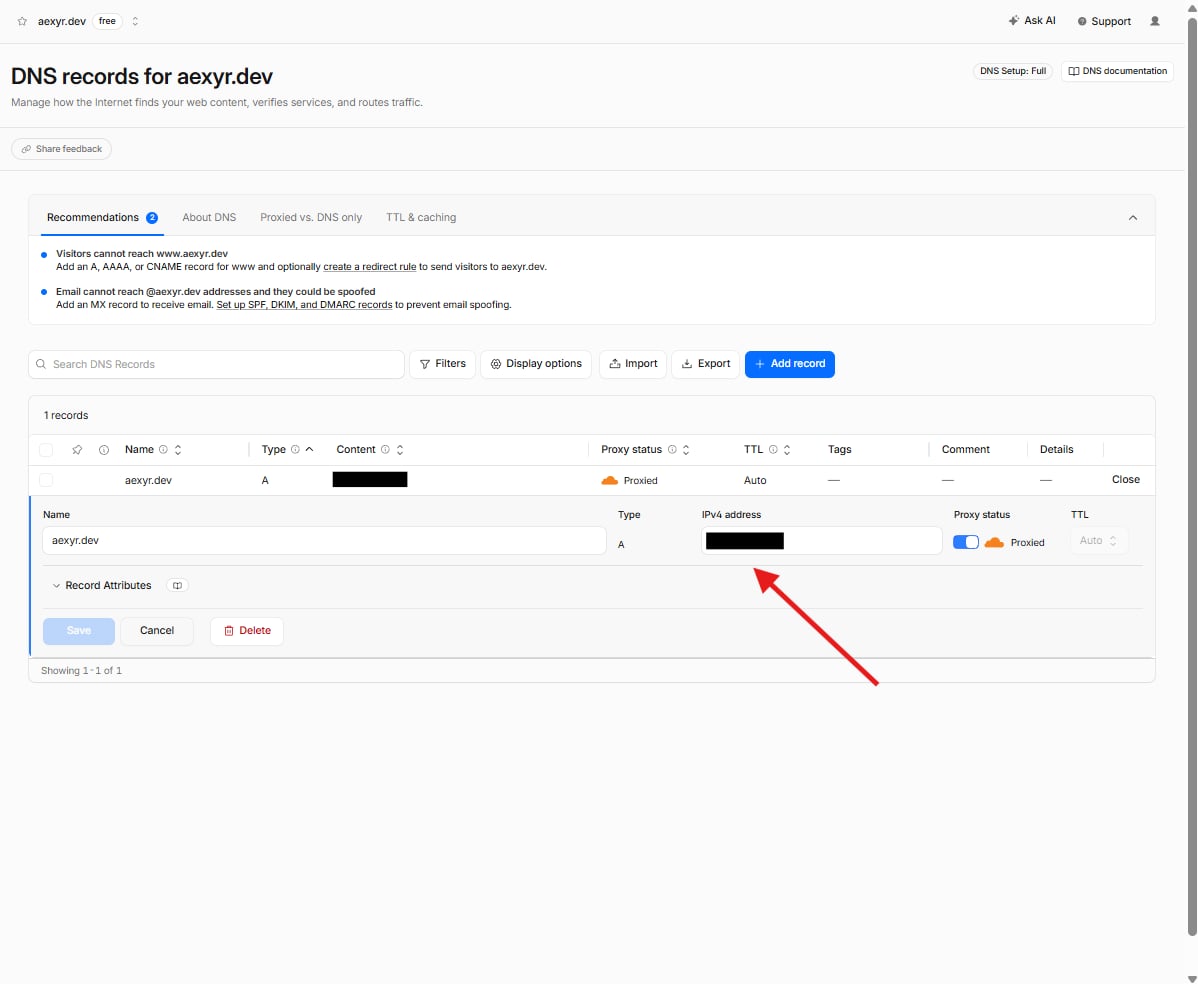Open Ask AI assistant
Image resolution: width=1198 pixels, height=984 pixels.
pyautogui.click(x=1031, y=21)
